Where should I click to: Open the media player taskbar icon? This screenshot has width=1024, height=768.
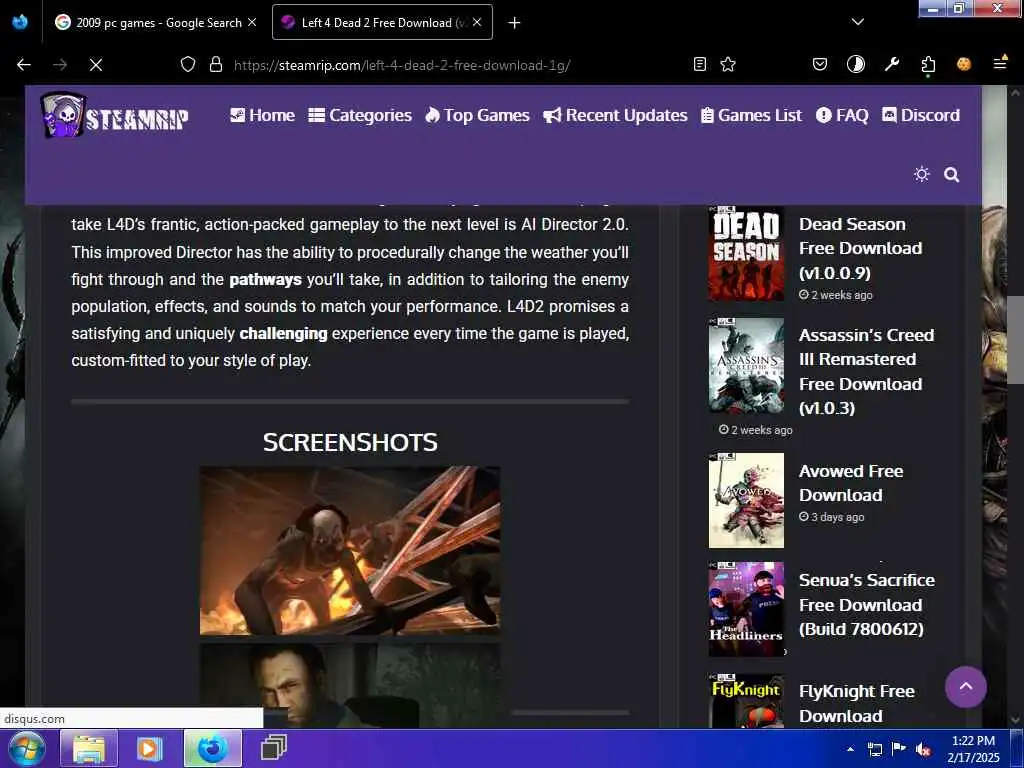pyautogui.click(x=149, y=748)
